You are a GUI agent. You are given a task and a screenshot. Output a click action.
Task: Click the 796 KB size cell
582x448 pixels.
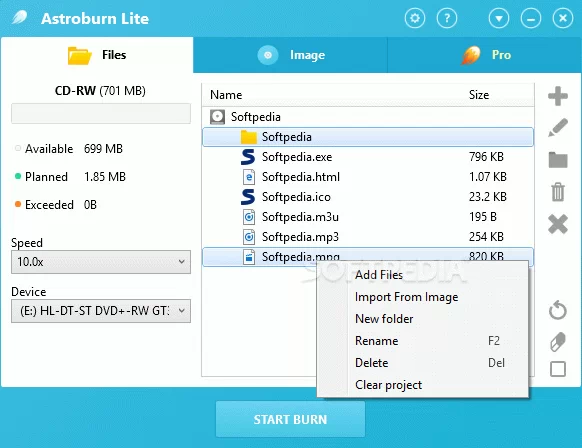pos(486,157)
